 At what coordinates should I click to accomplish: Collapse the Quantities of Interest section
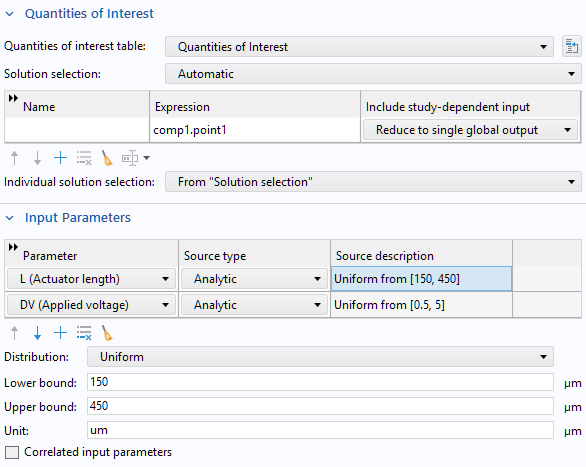[10, 14]
